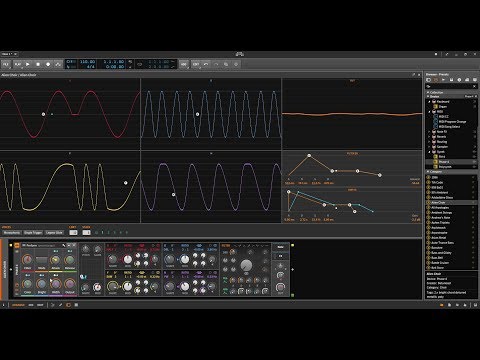Enable the Monophonic voice mode
Image resolution: width=480 pixels, height=360 pixels.
click(12, 233)
